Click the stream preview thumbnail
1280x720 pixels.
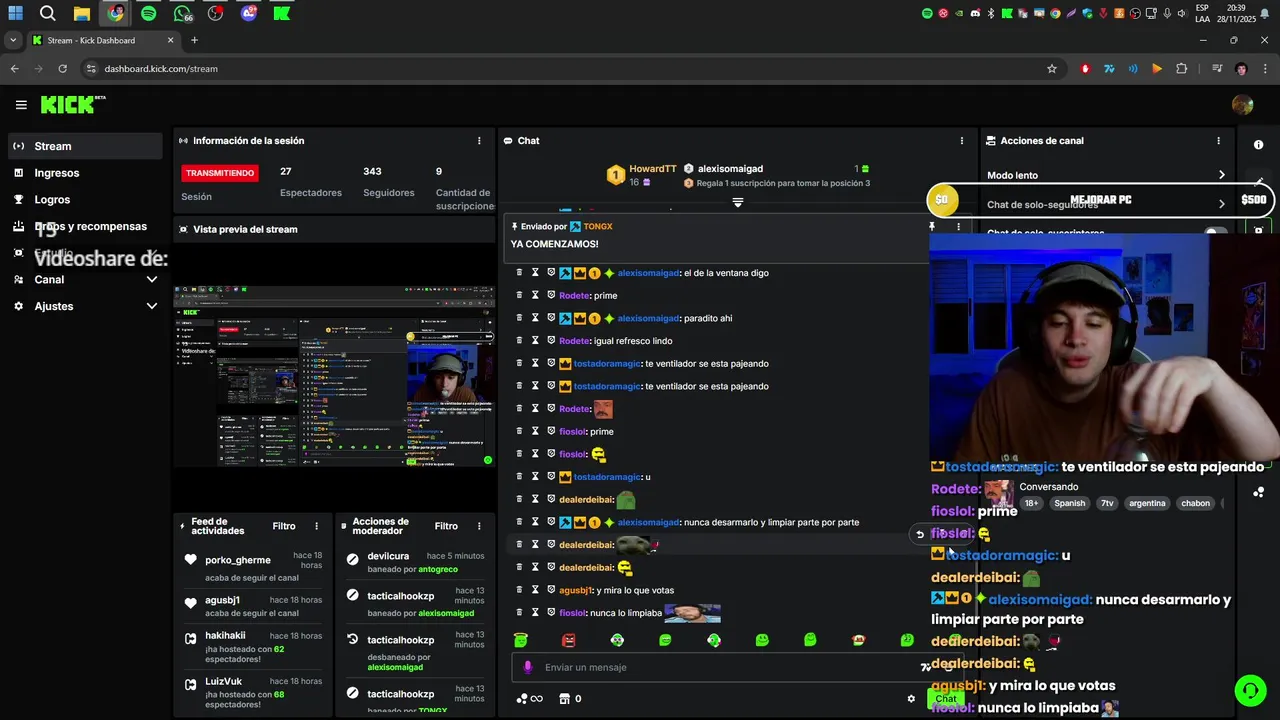coord(335,376)
